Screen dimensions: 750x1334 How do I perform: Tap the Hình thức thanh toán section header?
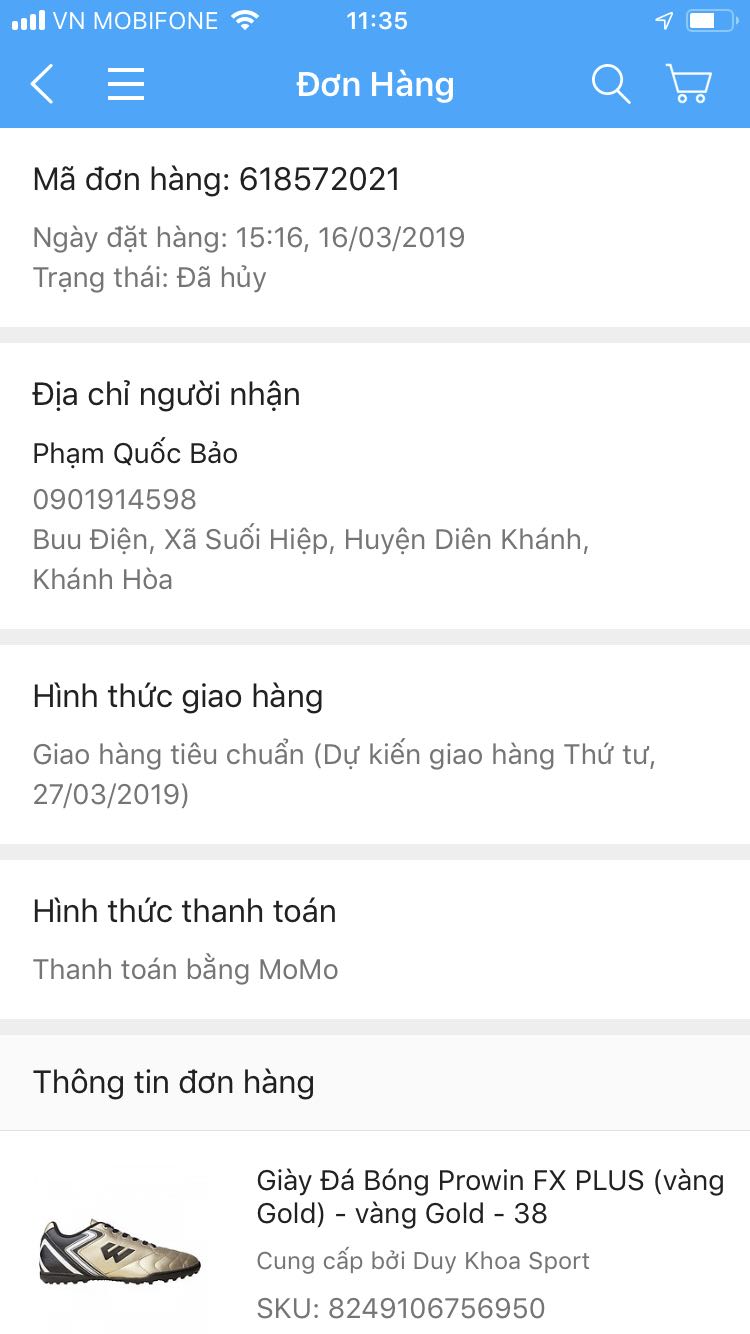[184, 911]
